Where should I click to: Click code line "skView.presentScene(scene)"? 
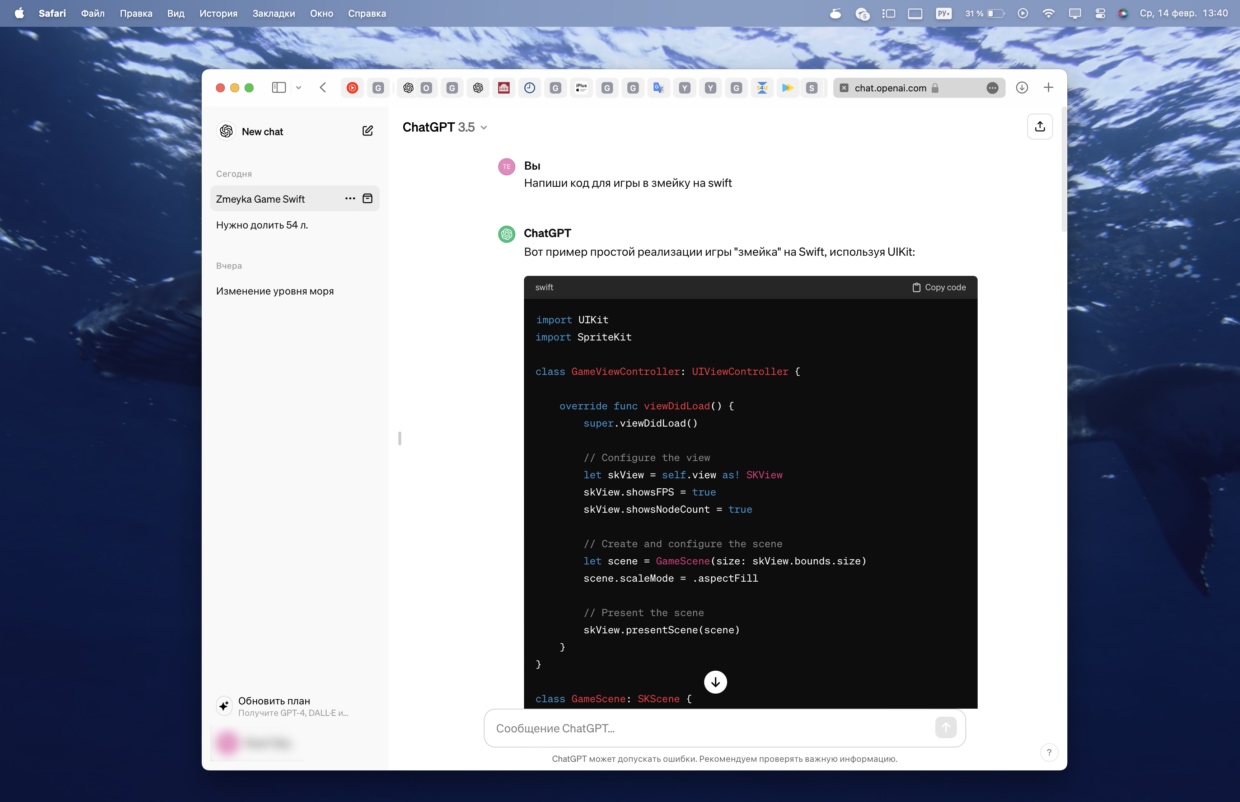tap(662, 630)
